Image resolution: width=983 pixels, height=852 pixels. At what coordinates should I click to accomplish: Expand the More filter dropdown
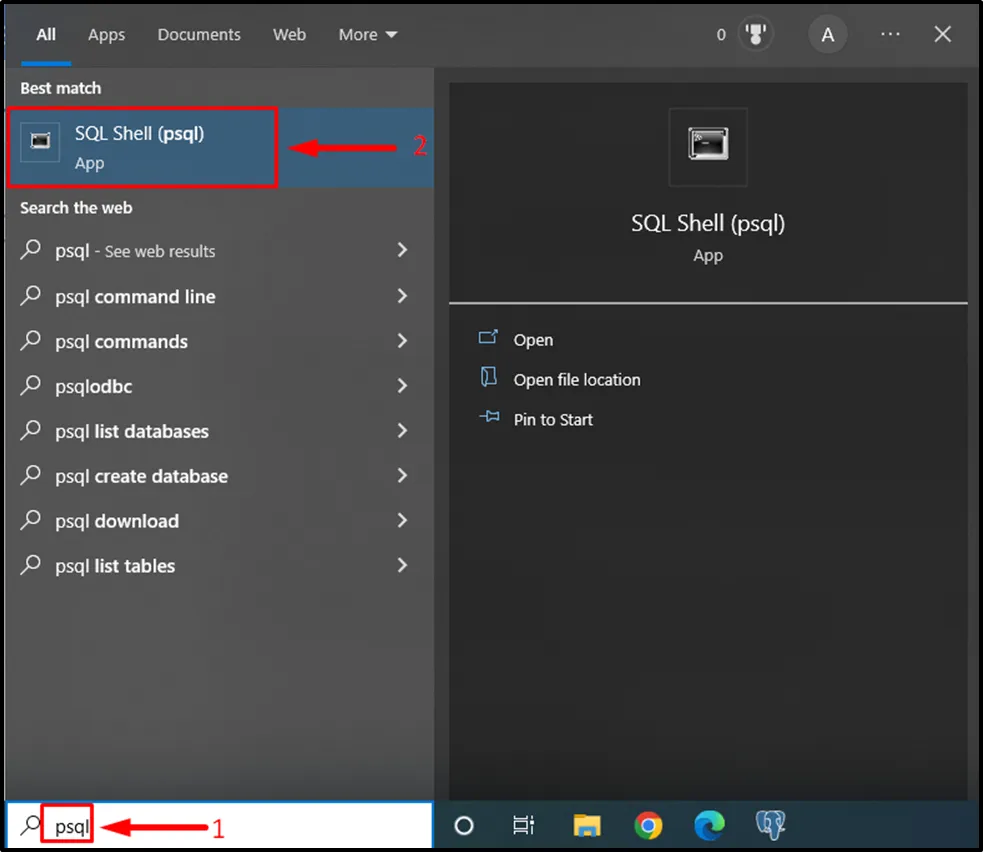coord(367,35)
